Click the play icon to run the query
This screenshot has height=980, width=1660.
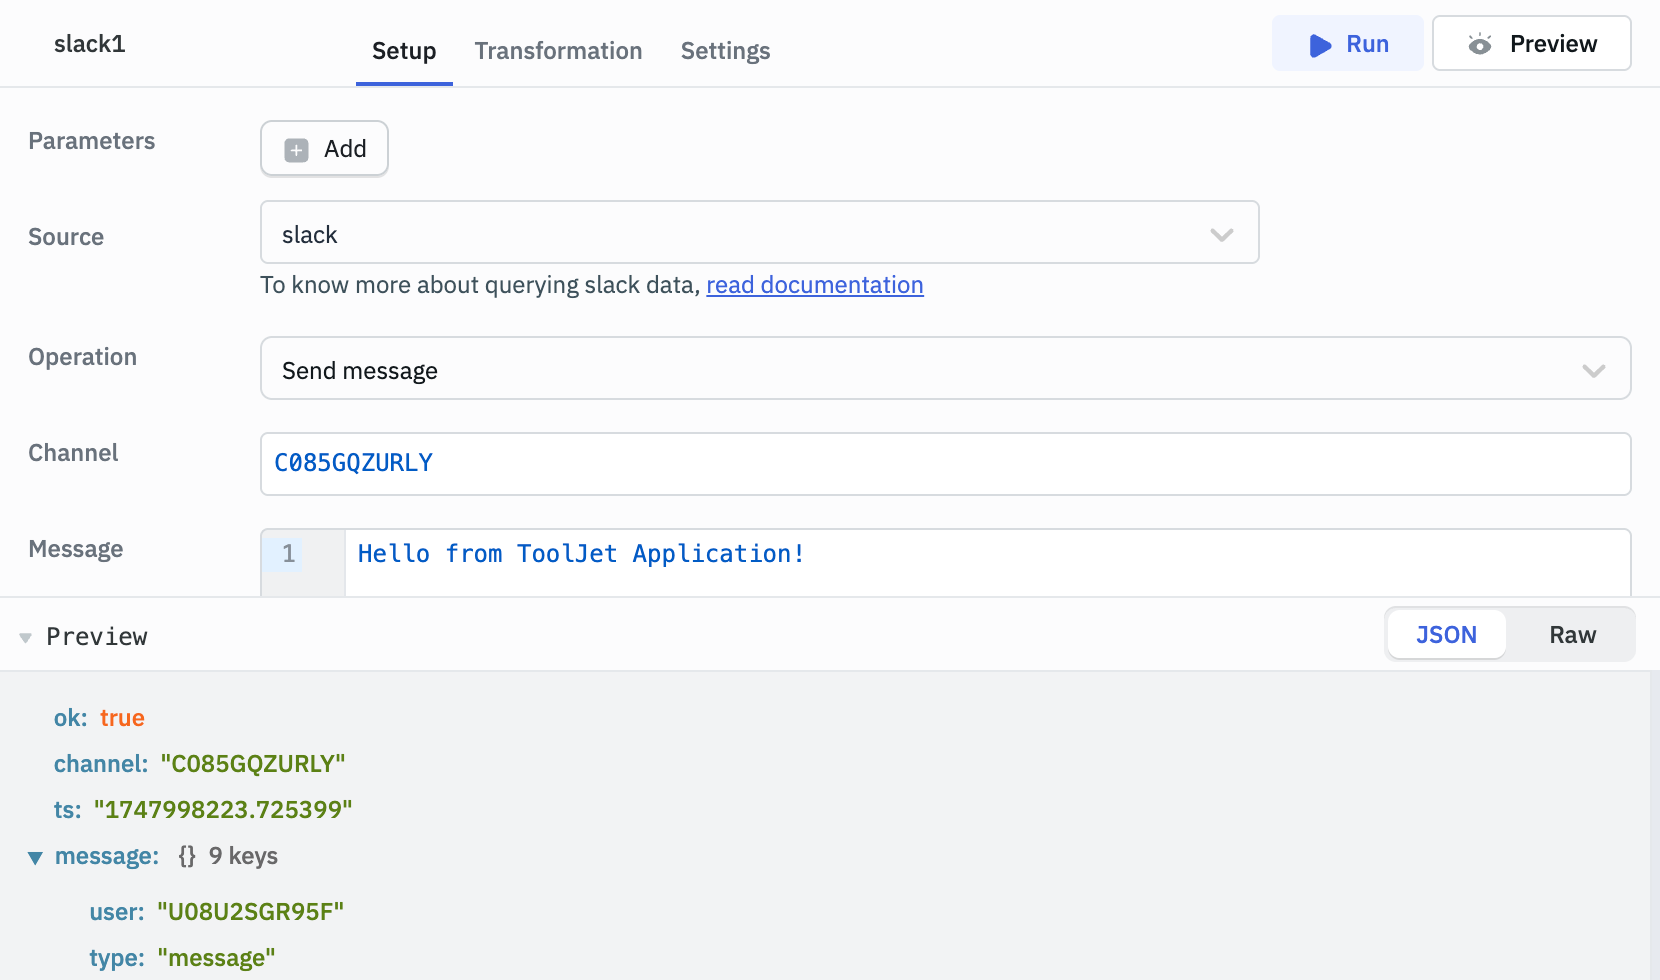(1318, 44)
